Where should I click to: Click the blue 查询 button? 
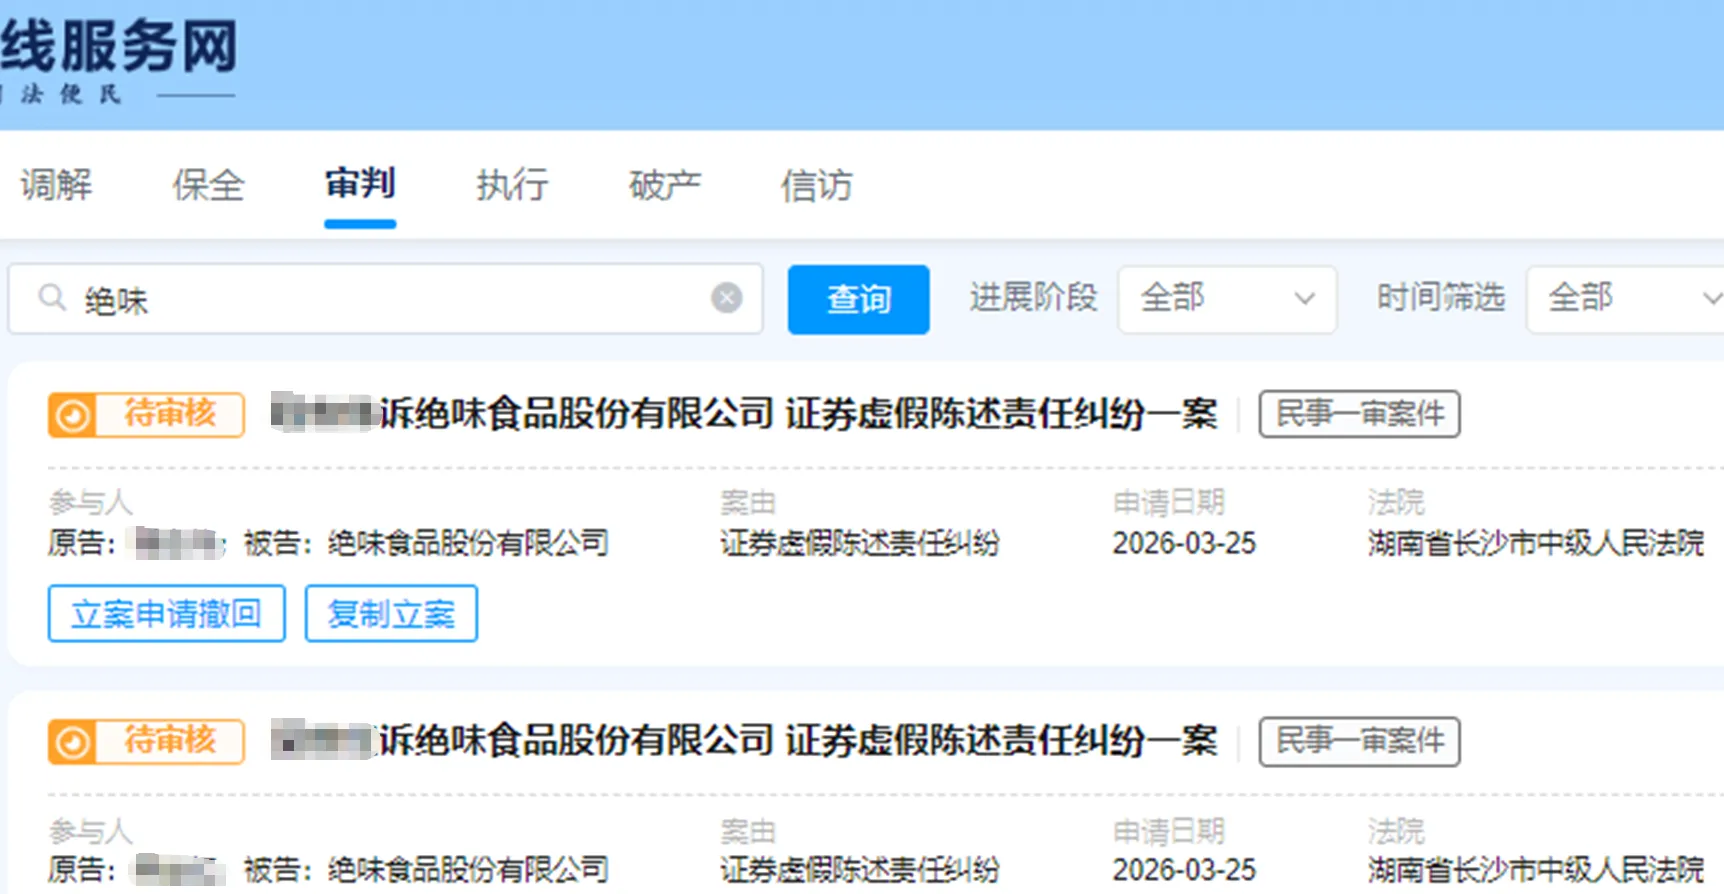click(x=859, y=299)
